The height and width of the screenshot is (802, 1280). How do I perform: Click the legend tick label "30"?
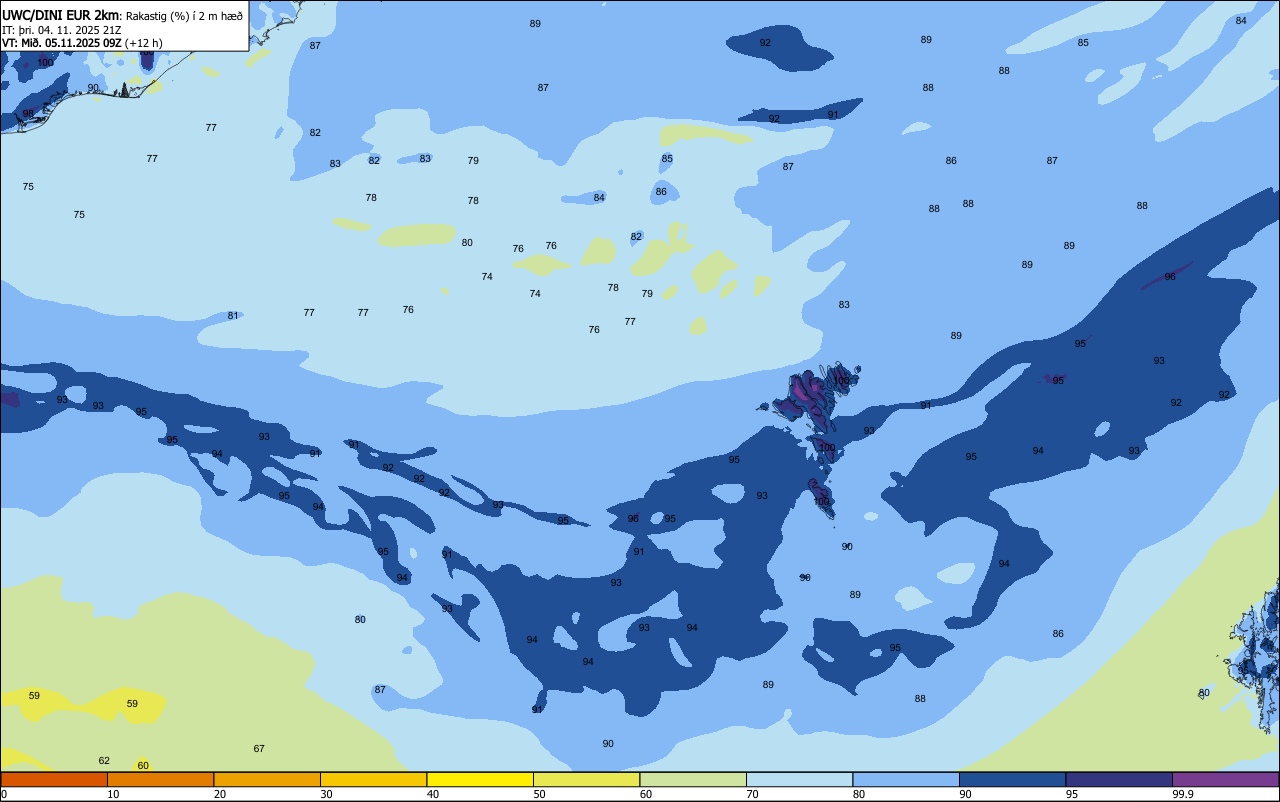(x=326, y=794)
